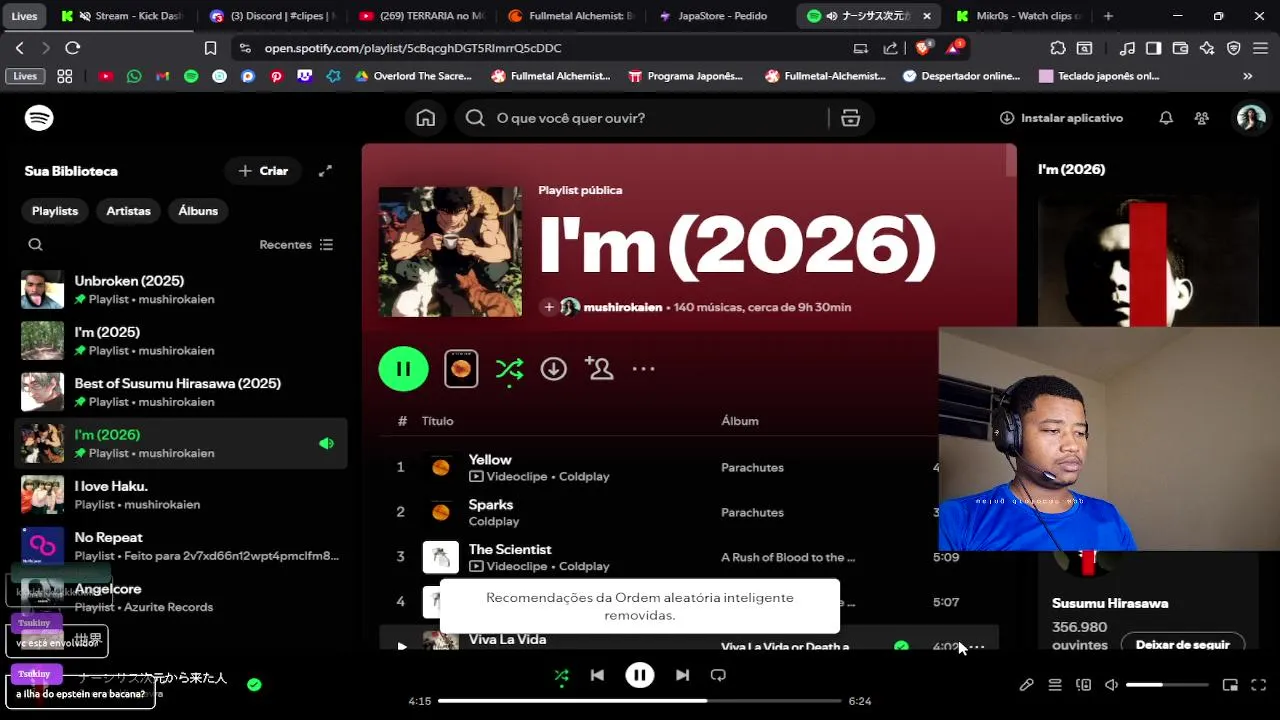1280x720 pixels.
Task: Open more options for I'm (2026) playlist
Action: coord(643,369)
